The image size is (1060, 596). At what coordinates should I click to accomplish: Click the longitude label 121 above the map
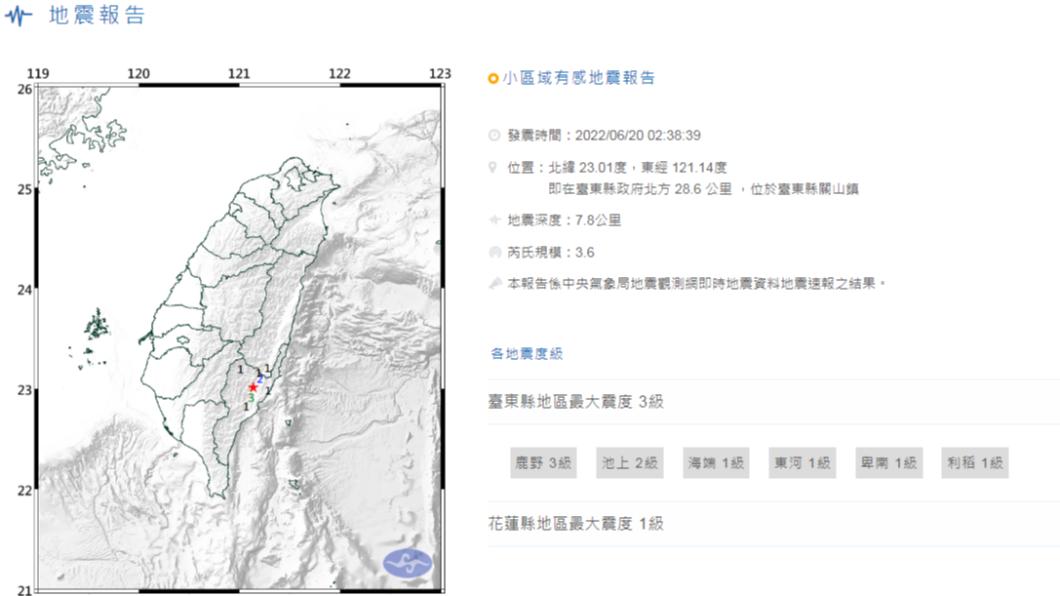[x=239, y=73]
